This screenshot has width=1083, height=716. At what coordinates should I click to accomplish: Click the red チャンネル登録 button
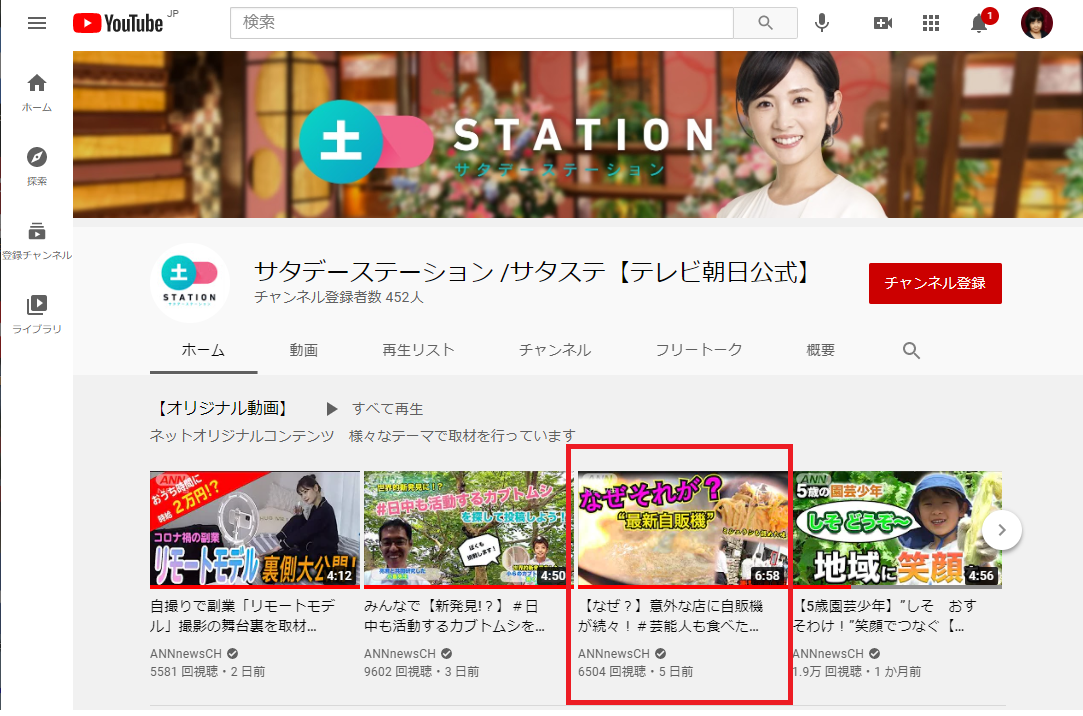coord(935,283)
